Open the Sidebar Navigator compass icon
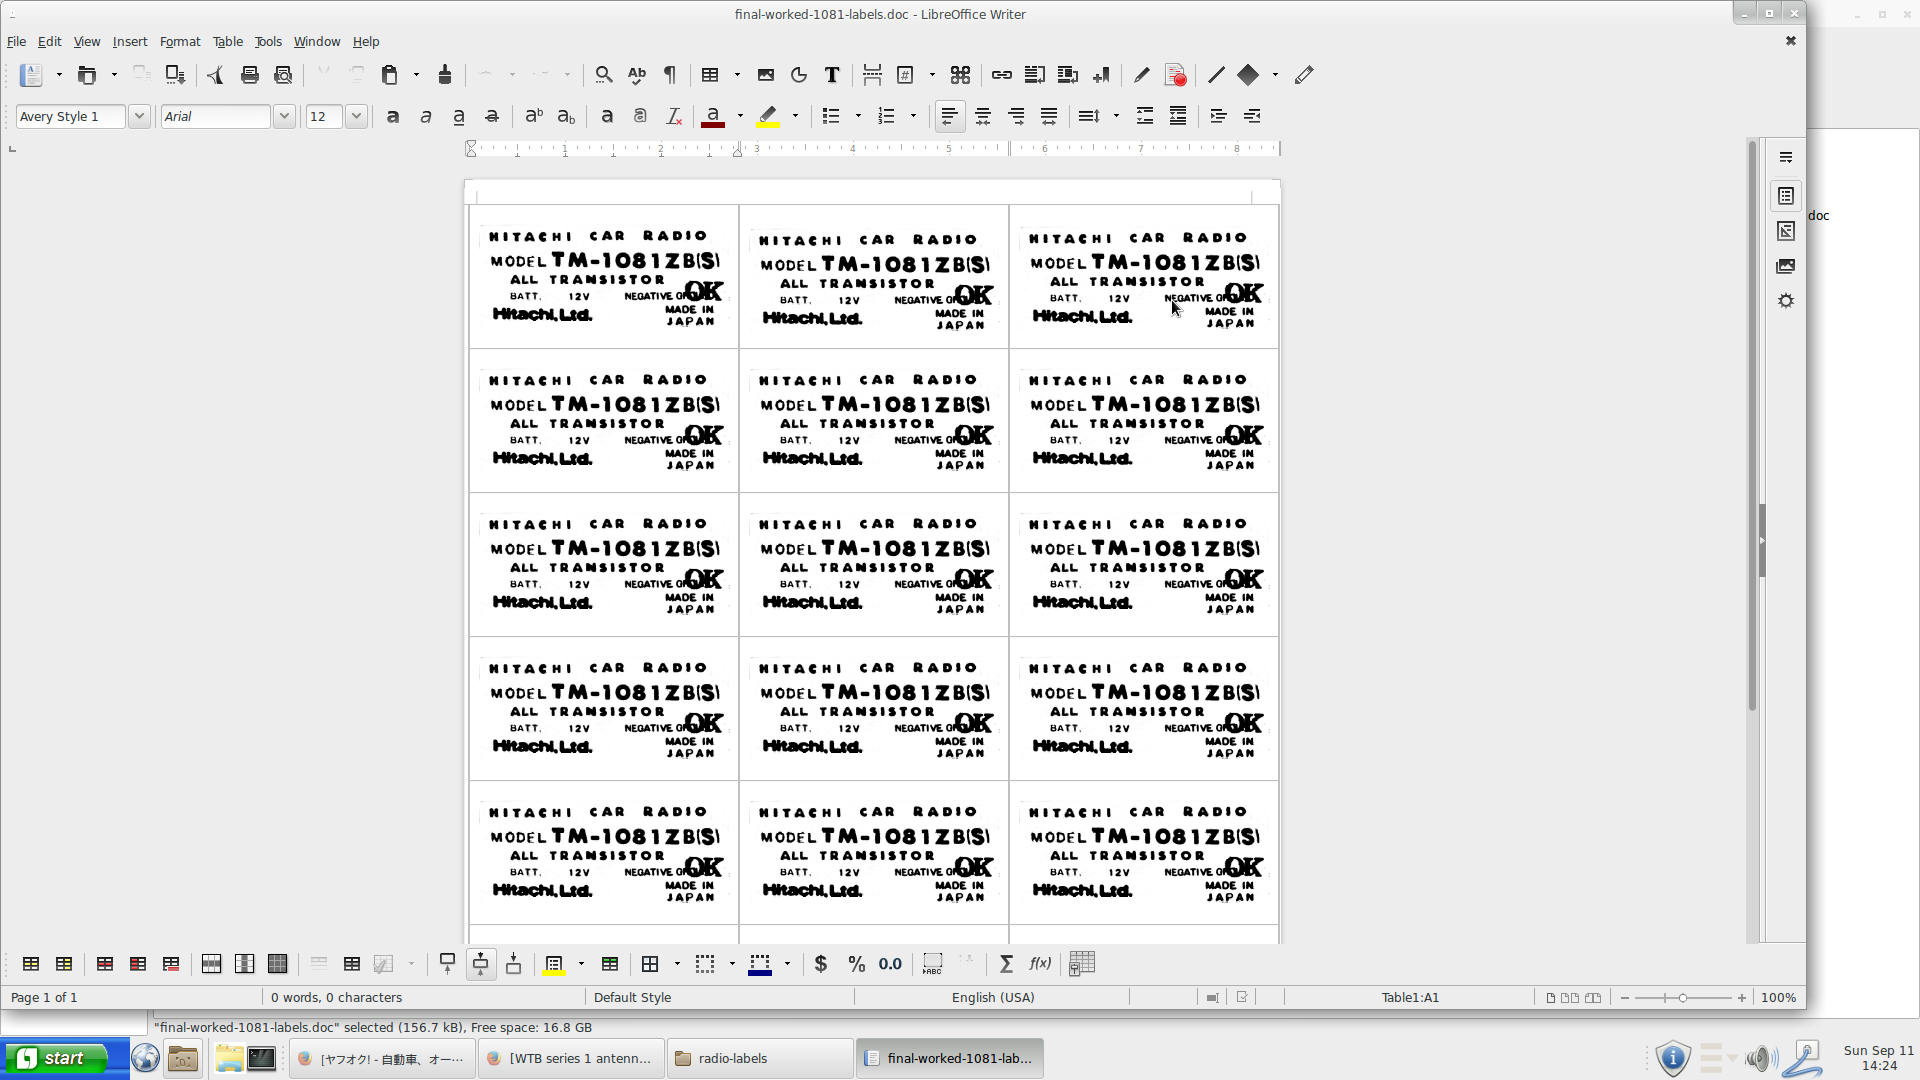Viewport: 1920px width, 1080px height. pos(1786,301)
